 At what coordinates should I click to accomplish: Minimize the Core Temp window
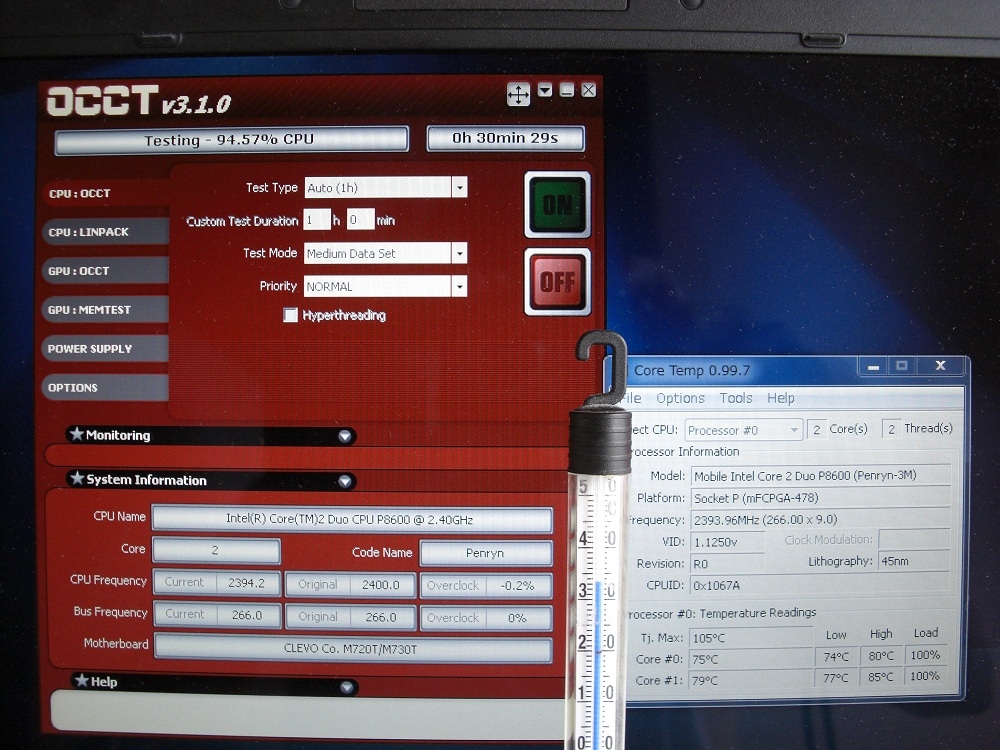(x=874, y=366)
